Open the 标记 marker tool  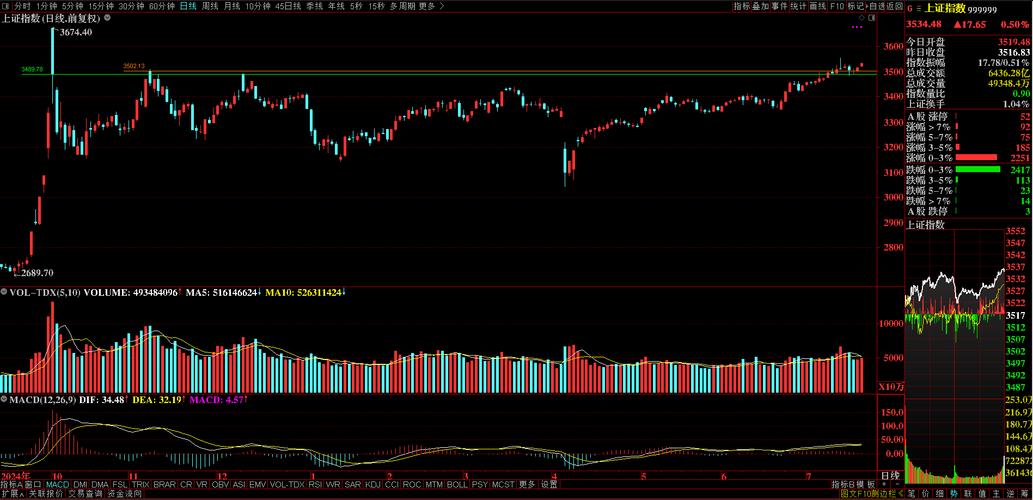coord(856,6)
